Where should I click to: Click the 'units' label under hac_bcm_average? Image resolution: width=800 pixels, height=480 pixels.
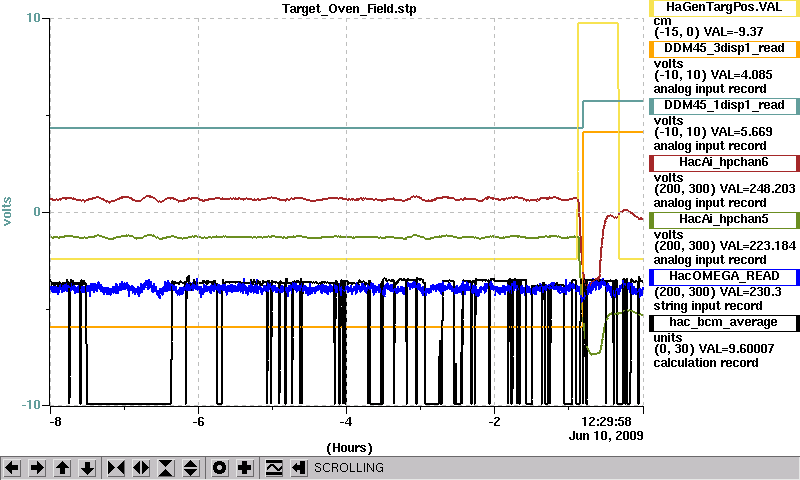pyautogui.click(x=668, y=338)
